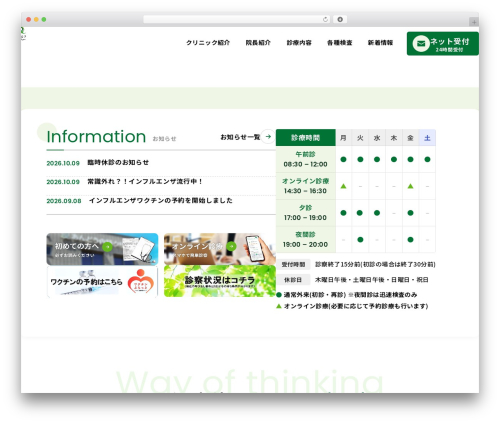The height and width of the screenshot is (423, 500).
Task: Click Friday triangle mark in オンライン診療 row
Action: 410,186
